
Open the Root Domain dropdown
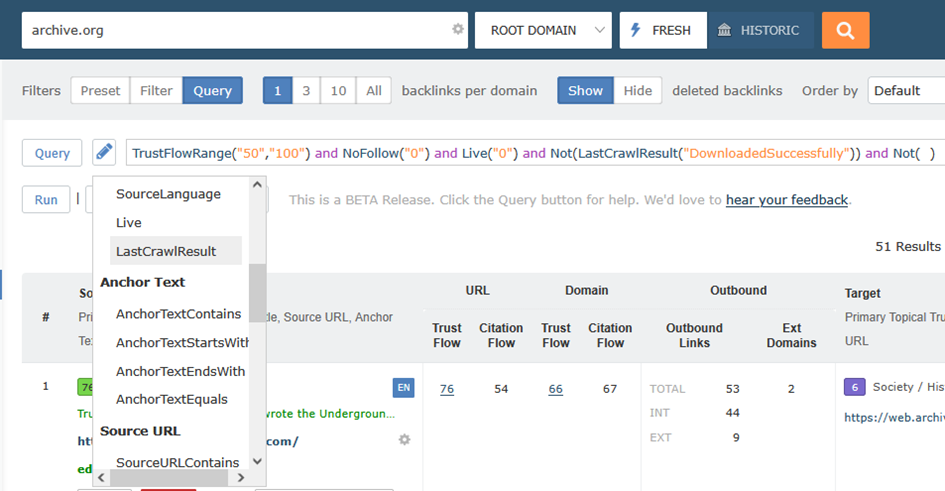point(543,30)
